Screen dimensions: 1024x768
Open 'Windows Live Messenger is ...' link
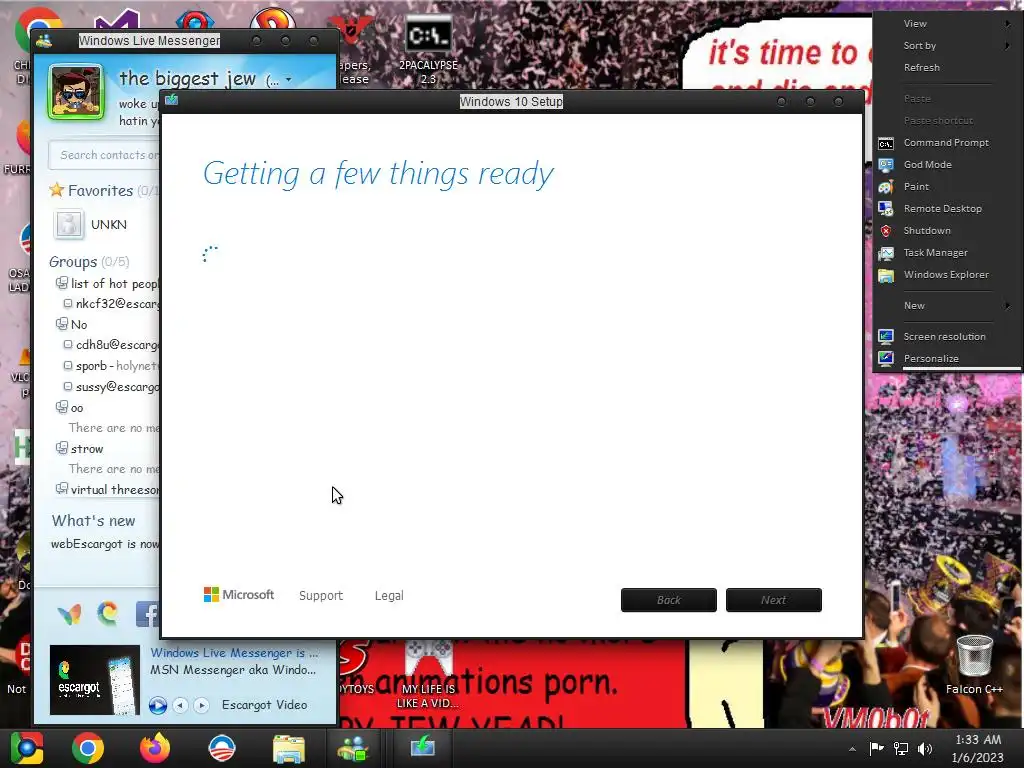pos(234,652)
